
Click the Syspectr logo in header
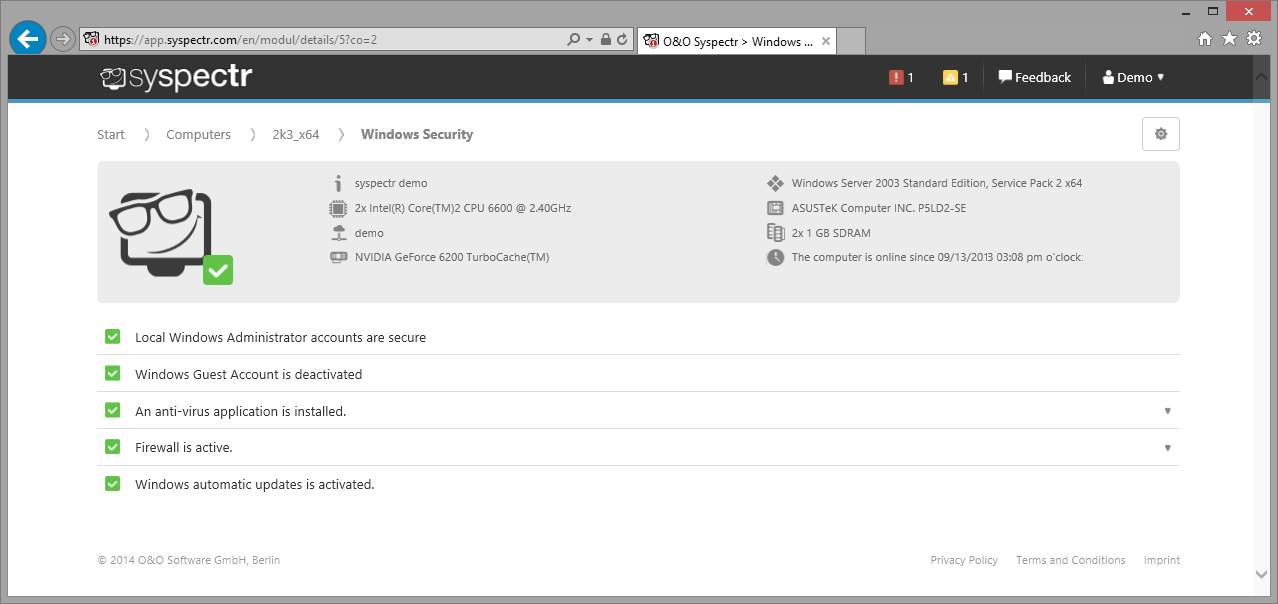[x=176, y=77]
